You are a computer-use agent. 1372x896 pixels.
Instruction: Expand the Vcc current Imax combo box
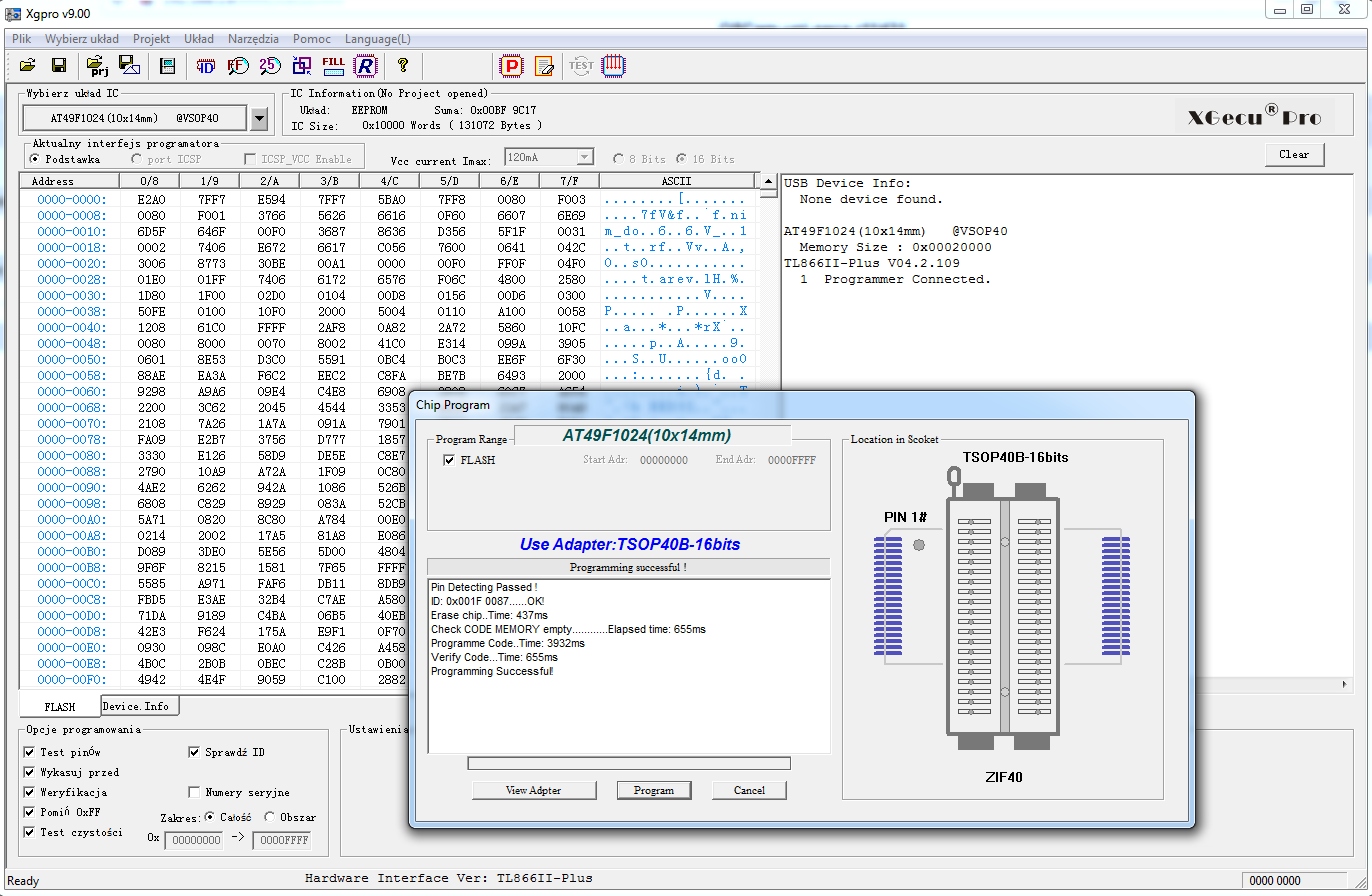(585, 158)
